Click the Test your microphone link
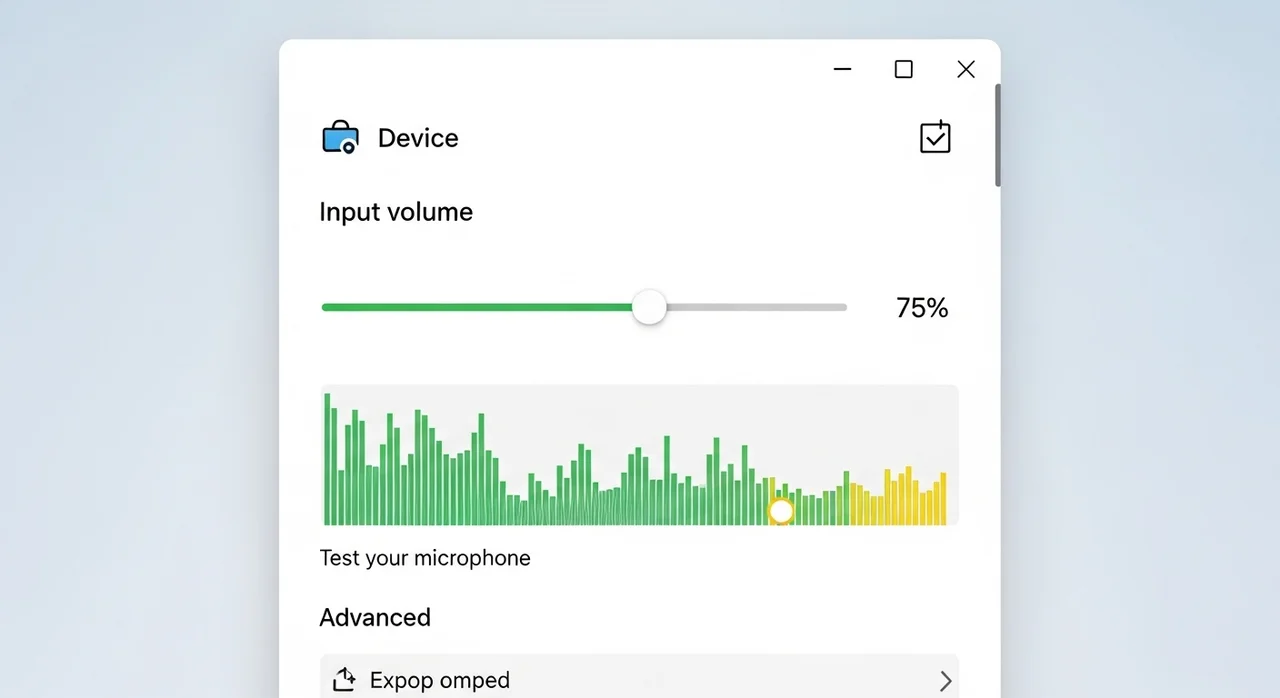Viewport: 1280px width, 698px height. 425,558
